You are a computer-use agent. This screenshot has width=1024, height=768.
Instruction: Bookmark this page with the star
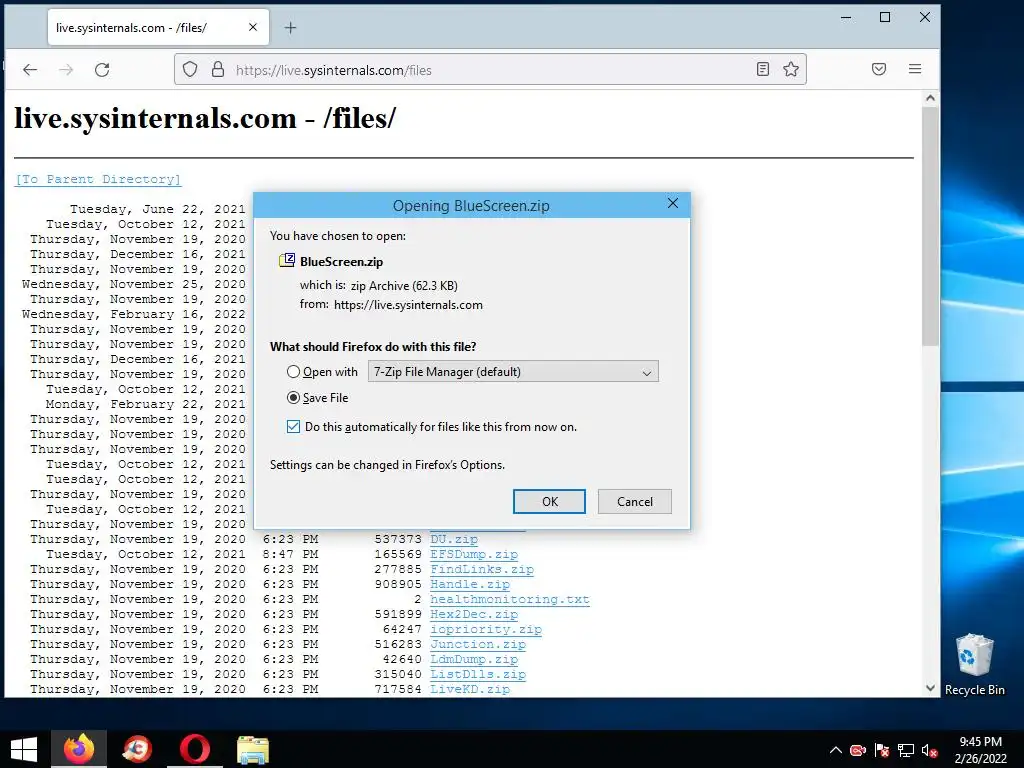(791, 69)
